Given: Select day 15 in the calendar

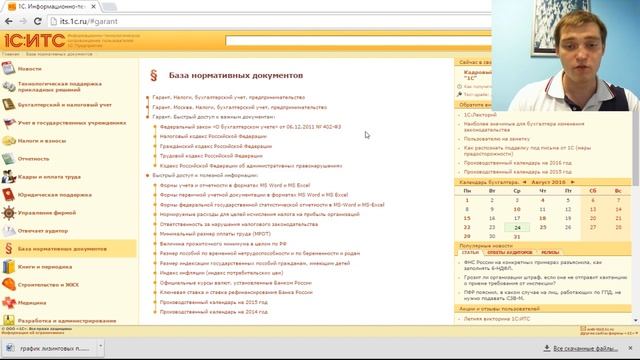Looking at the screenshot, I should (x=467, y=218).
